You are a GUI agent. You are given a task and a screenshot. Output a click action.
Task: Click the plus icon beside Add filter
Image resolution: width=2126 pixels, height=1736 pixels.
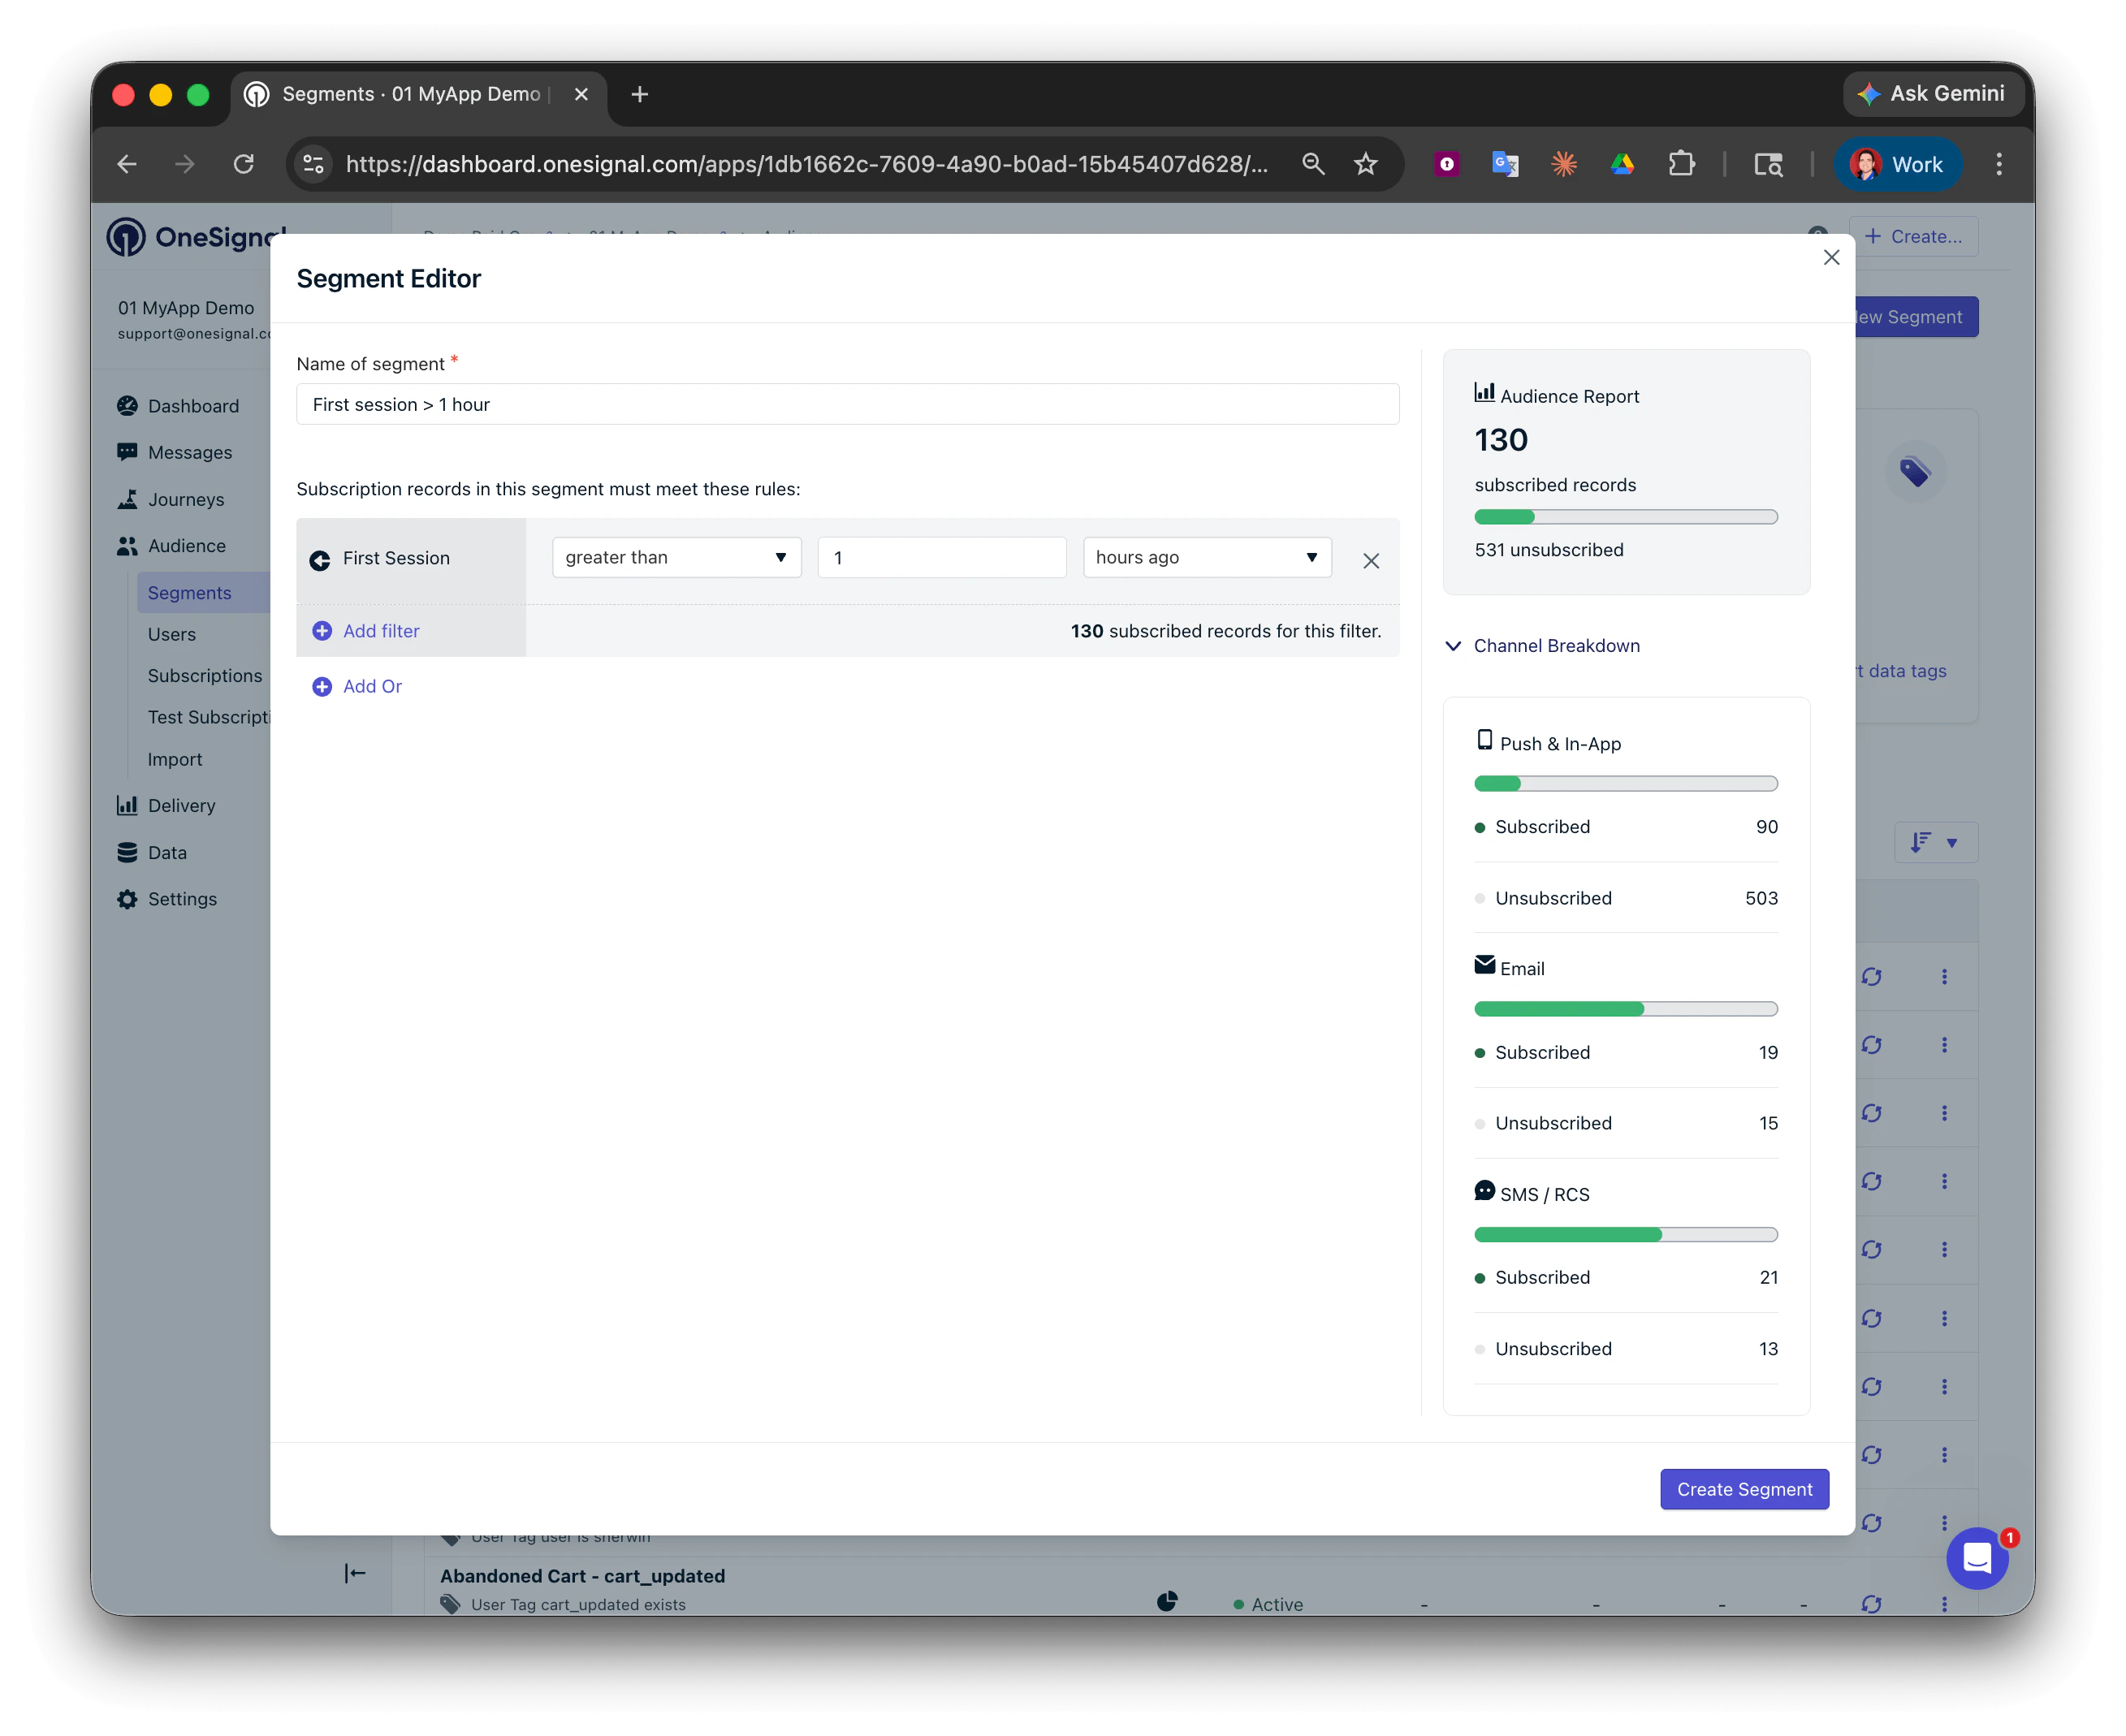pyautogui.click(x=322, y=631)
